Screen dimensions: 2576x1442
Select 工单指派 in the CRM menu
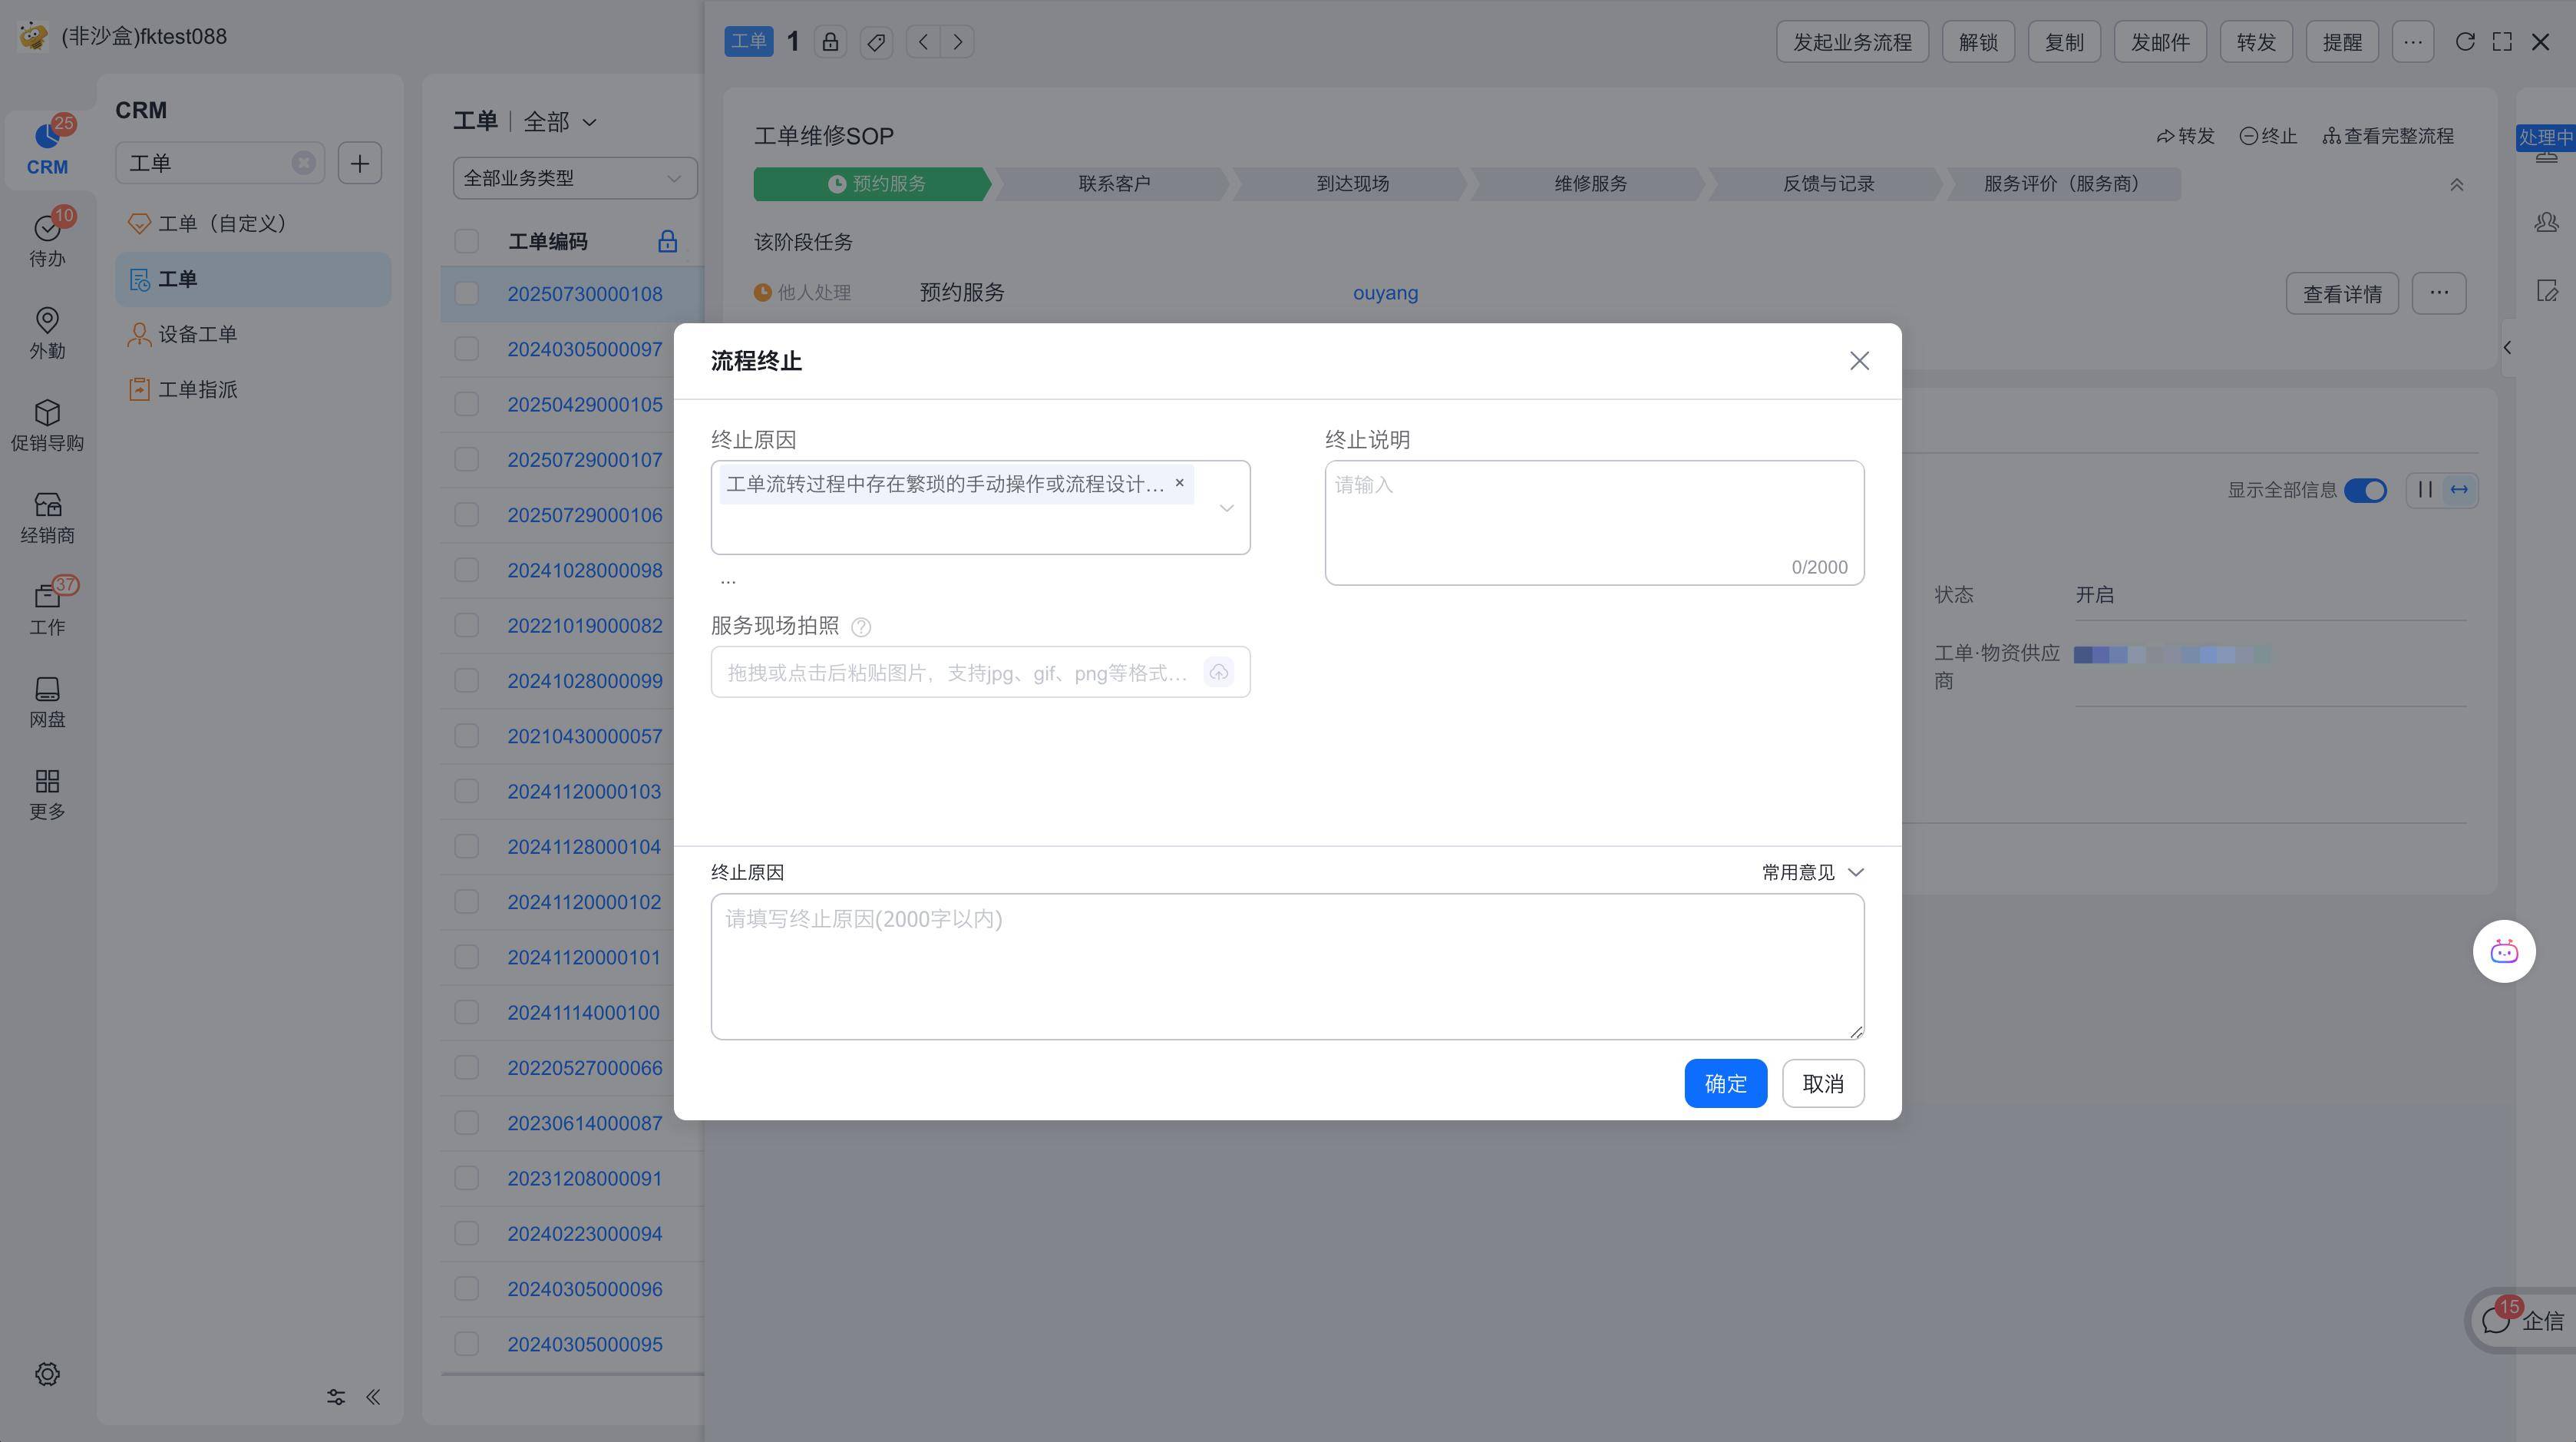(x=197, y=389)
